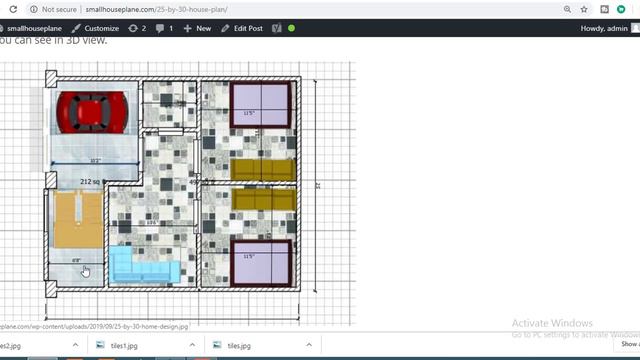Screen dimensions: 640x360
Task: Click the blue L-shaped sofa in plan
Action: pyautogui.click(x=144, y=264)
